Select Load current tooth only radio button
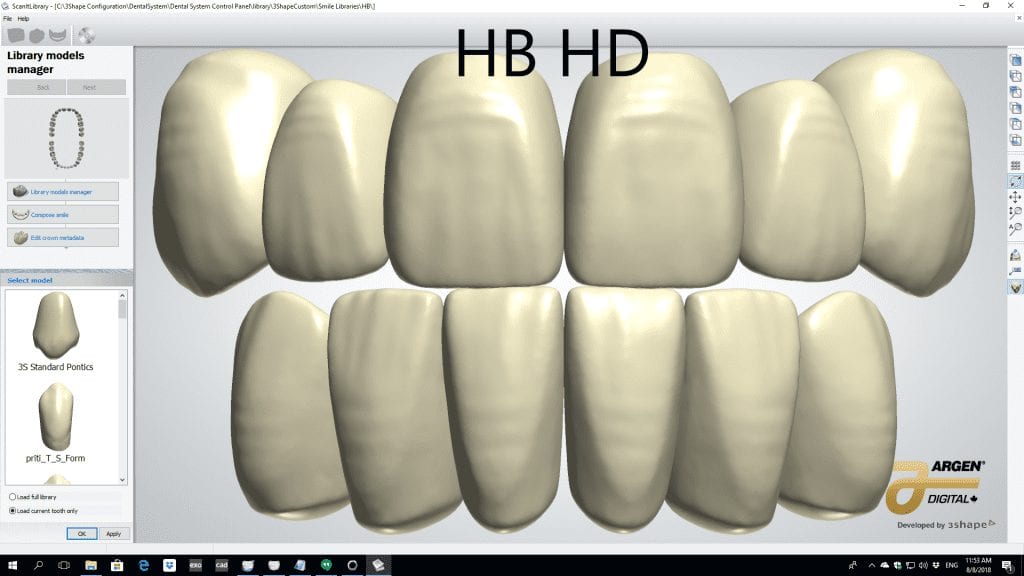 pyautogui.click(x=12, y=510)
